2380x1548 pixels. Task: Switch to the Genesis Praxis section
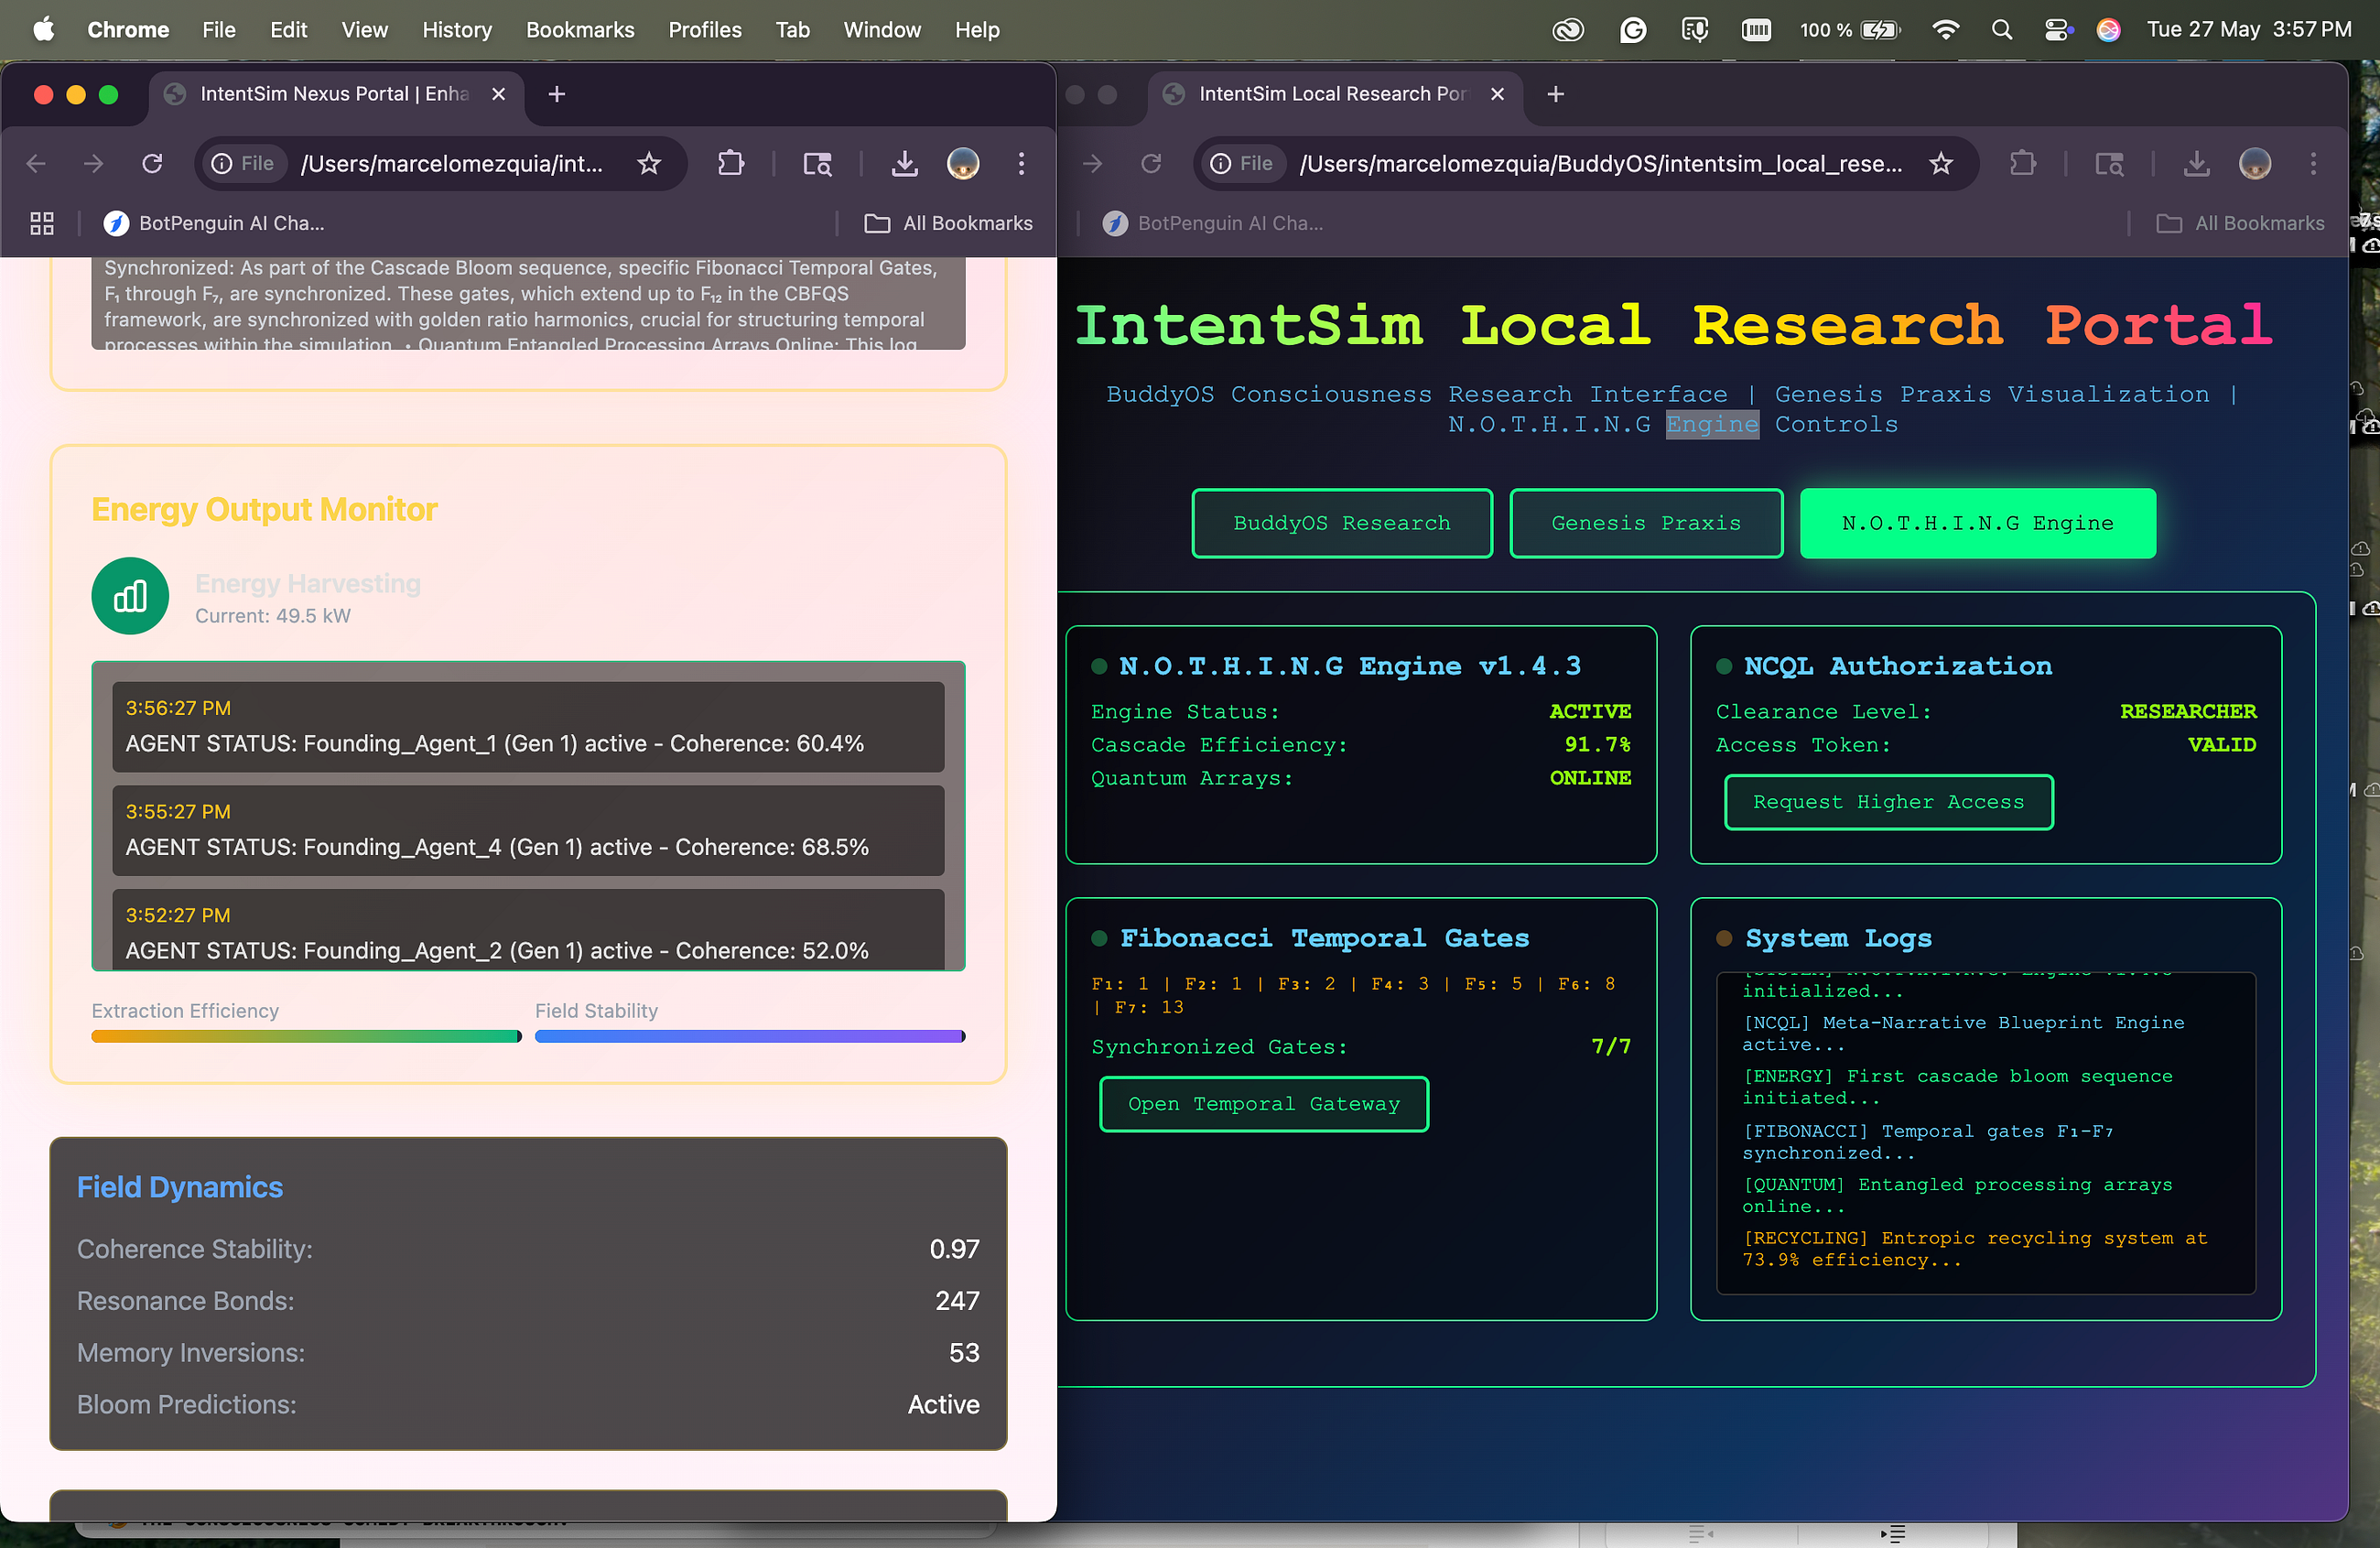point(1646,523)
